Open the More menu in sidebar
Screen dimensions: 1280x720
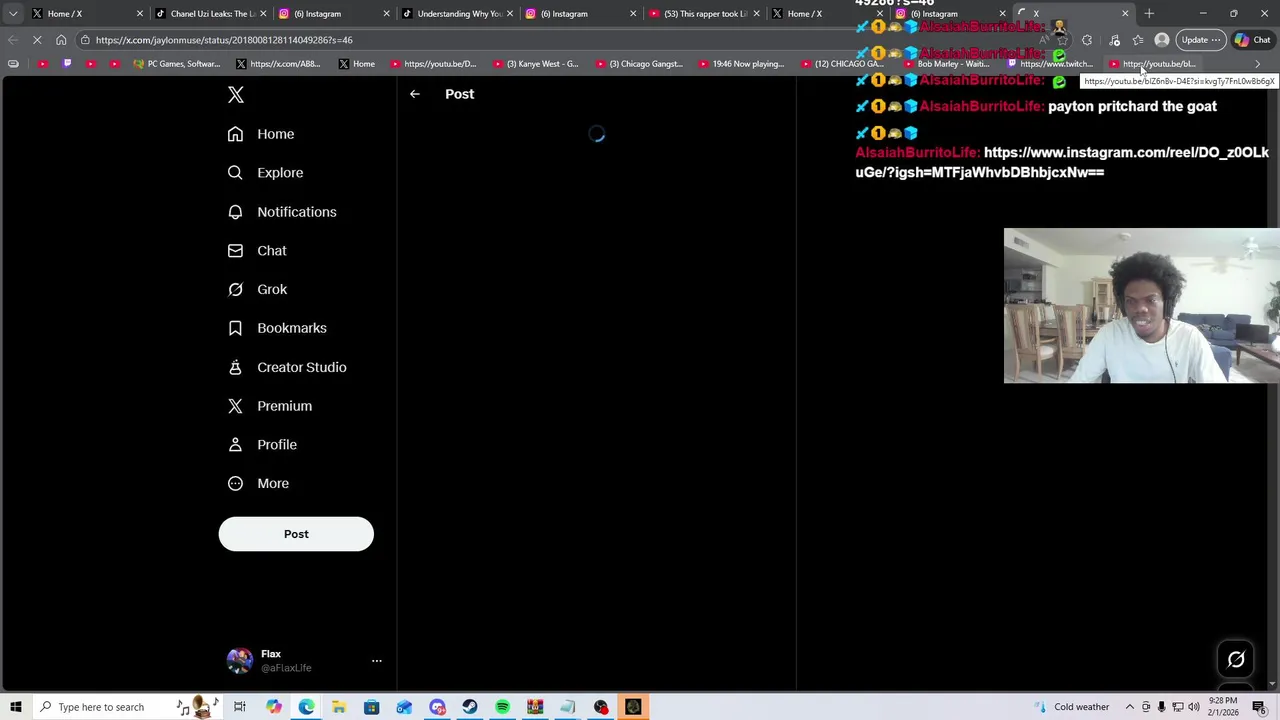[x=258, y=484]
